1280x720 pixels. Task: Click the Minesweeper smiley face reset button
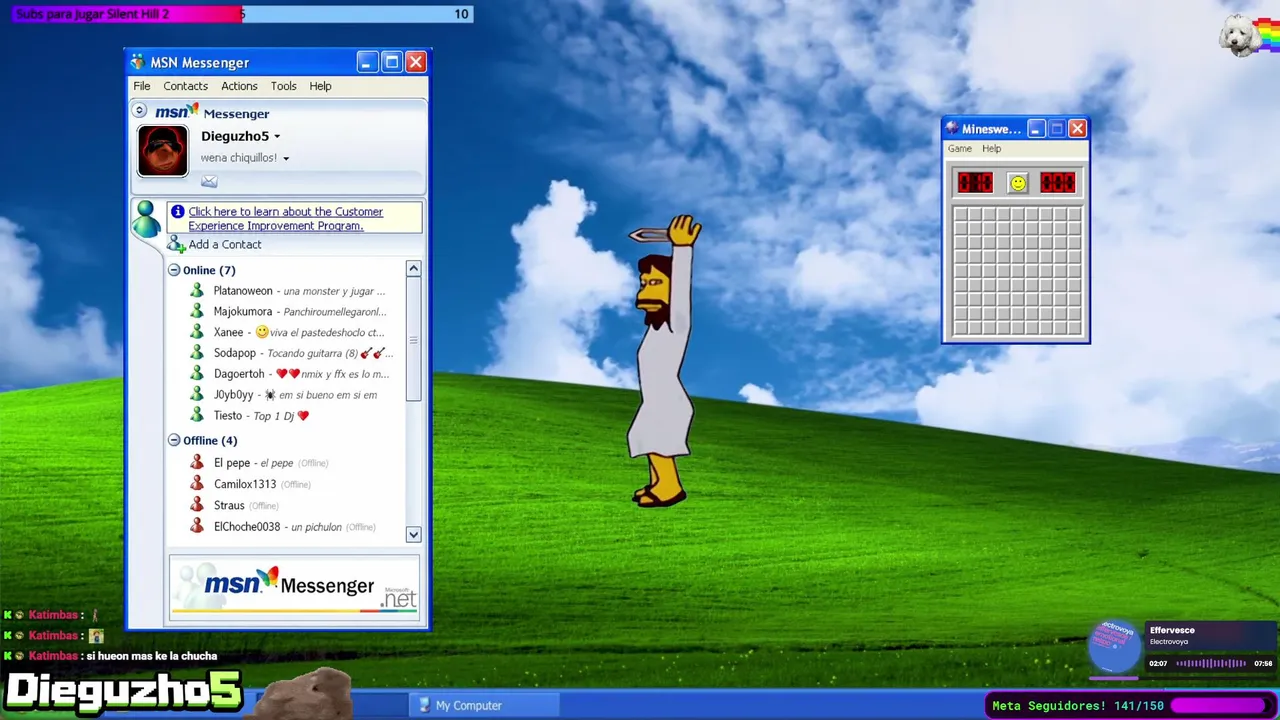[1017, 183]
